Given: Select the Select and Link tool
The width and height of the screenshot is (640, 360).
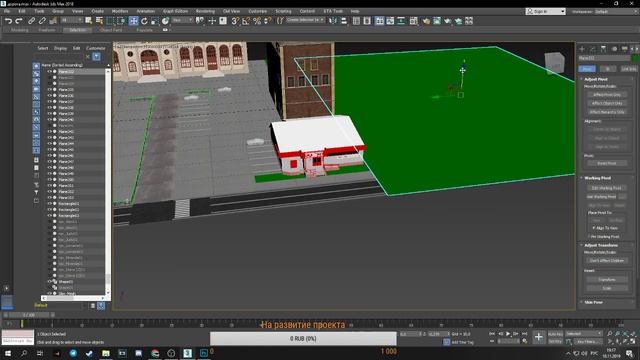Looking at the screenshot, I should [31, 21].
